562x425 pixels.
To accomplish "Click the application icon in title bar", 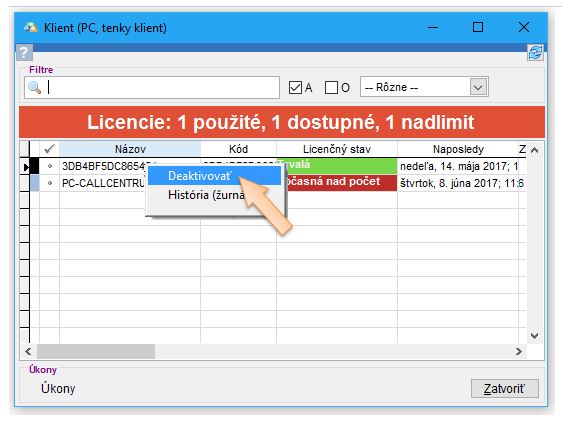I will (31, 27).
